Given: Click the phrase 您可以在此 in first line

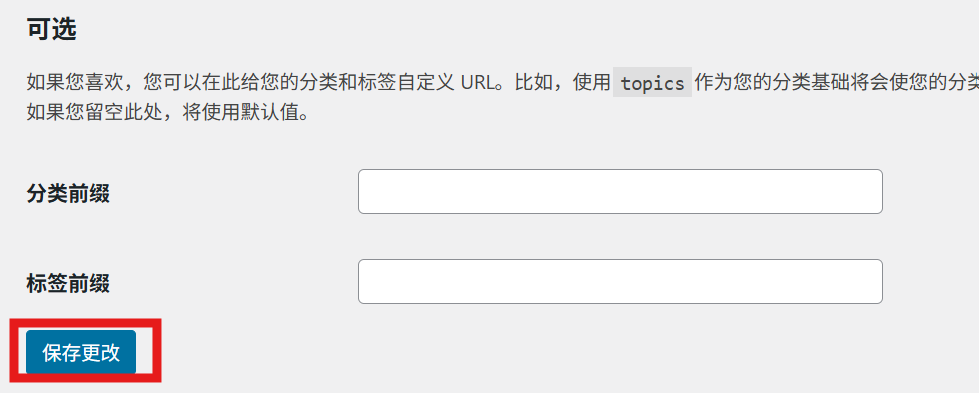Looking at the screenshot, I should (191, 82).
